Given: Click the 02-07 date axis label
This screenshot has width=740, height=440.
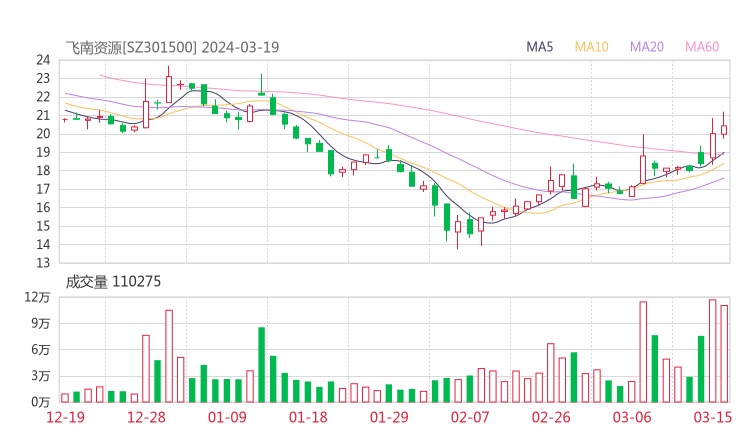Looking at the screenshot, I should [x=470, y=417].
